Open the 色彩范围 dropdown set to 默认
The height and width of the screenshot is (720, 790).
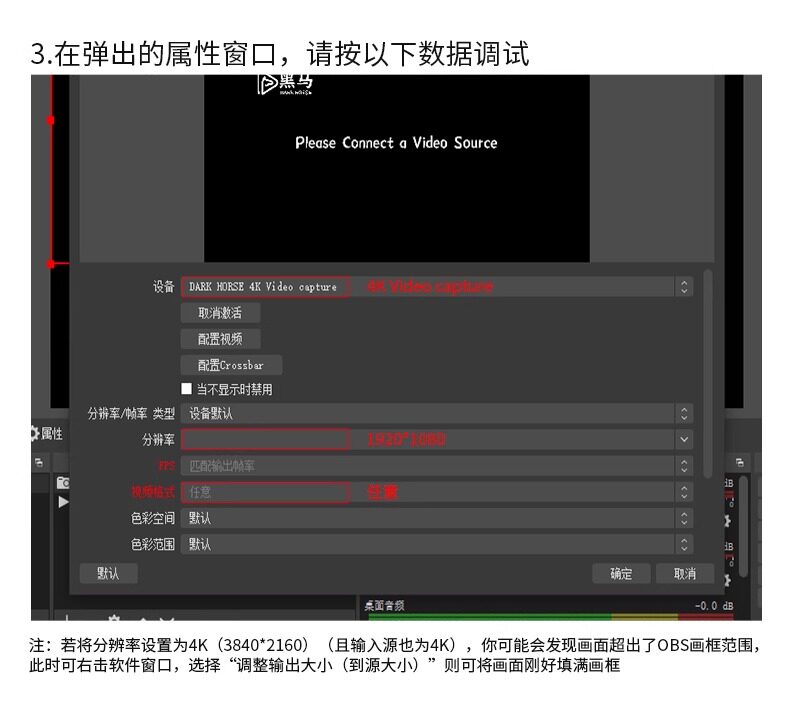437,544
